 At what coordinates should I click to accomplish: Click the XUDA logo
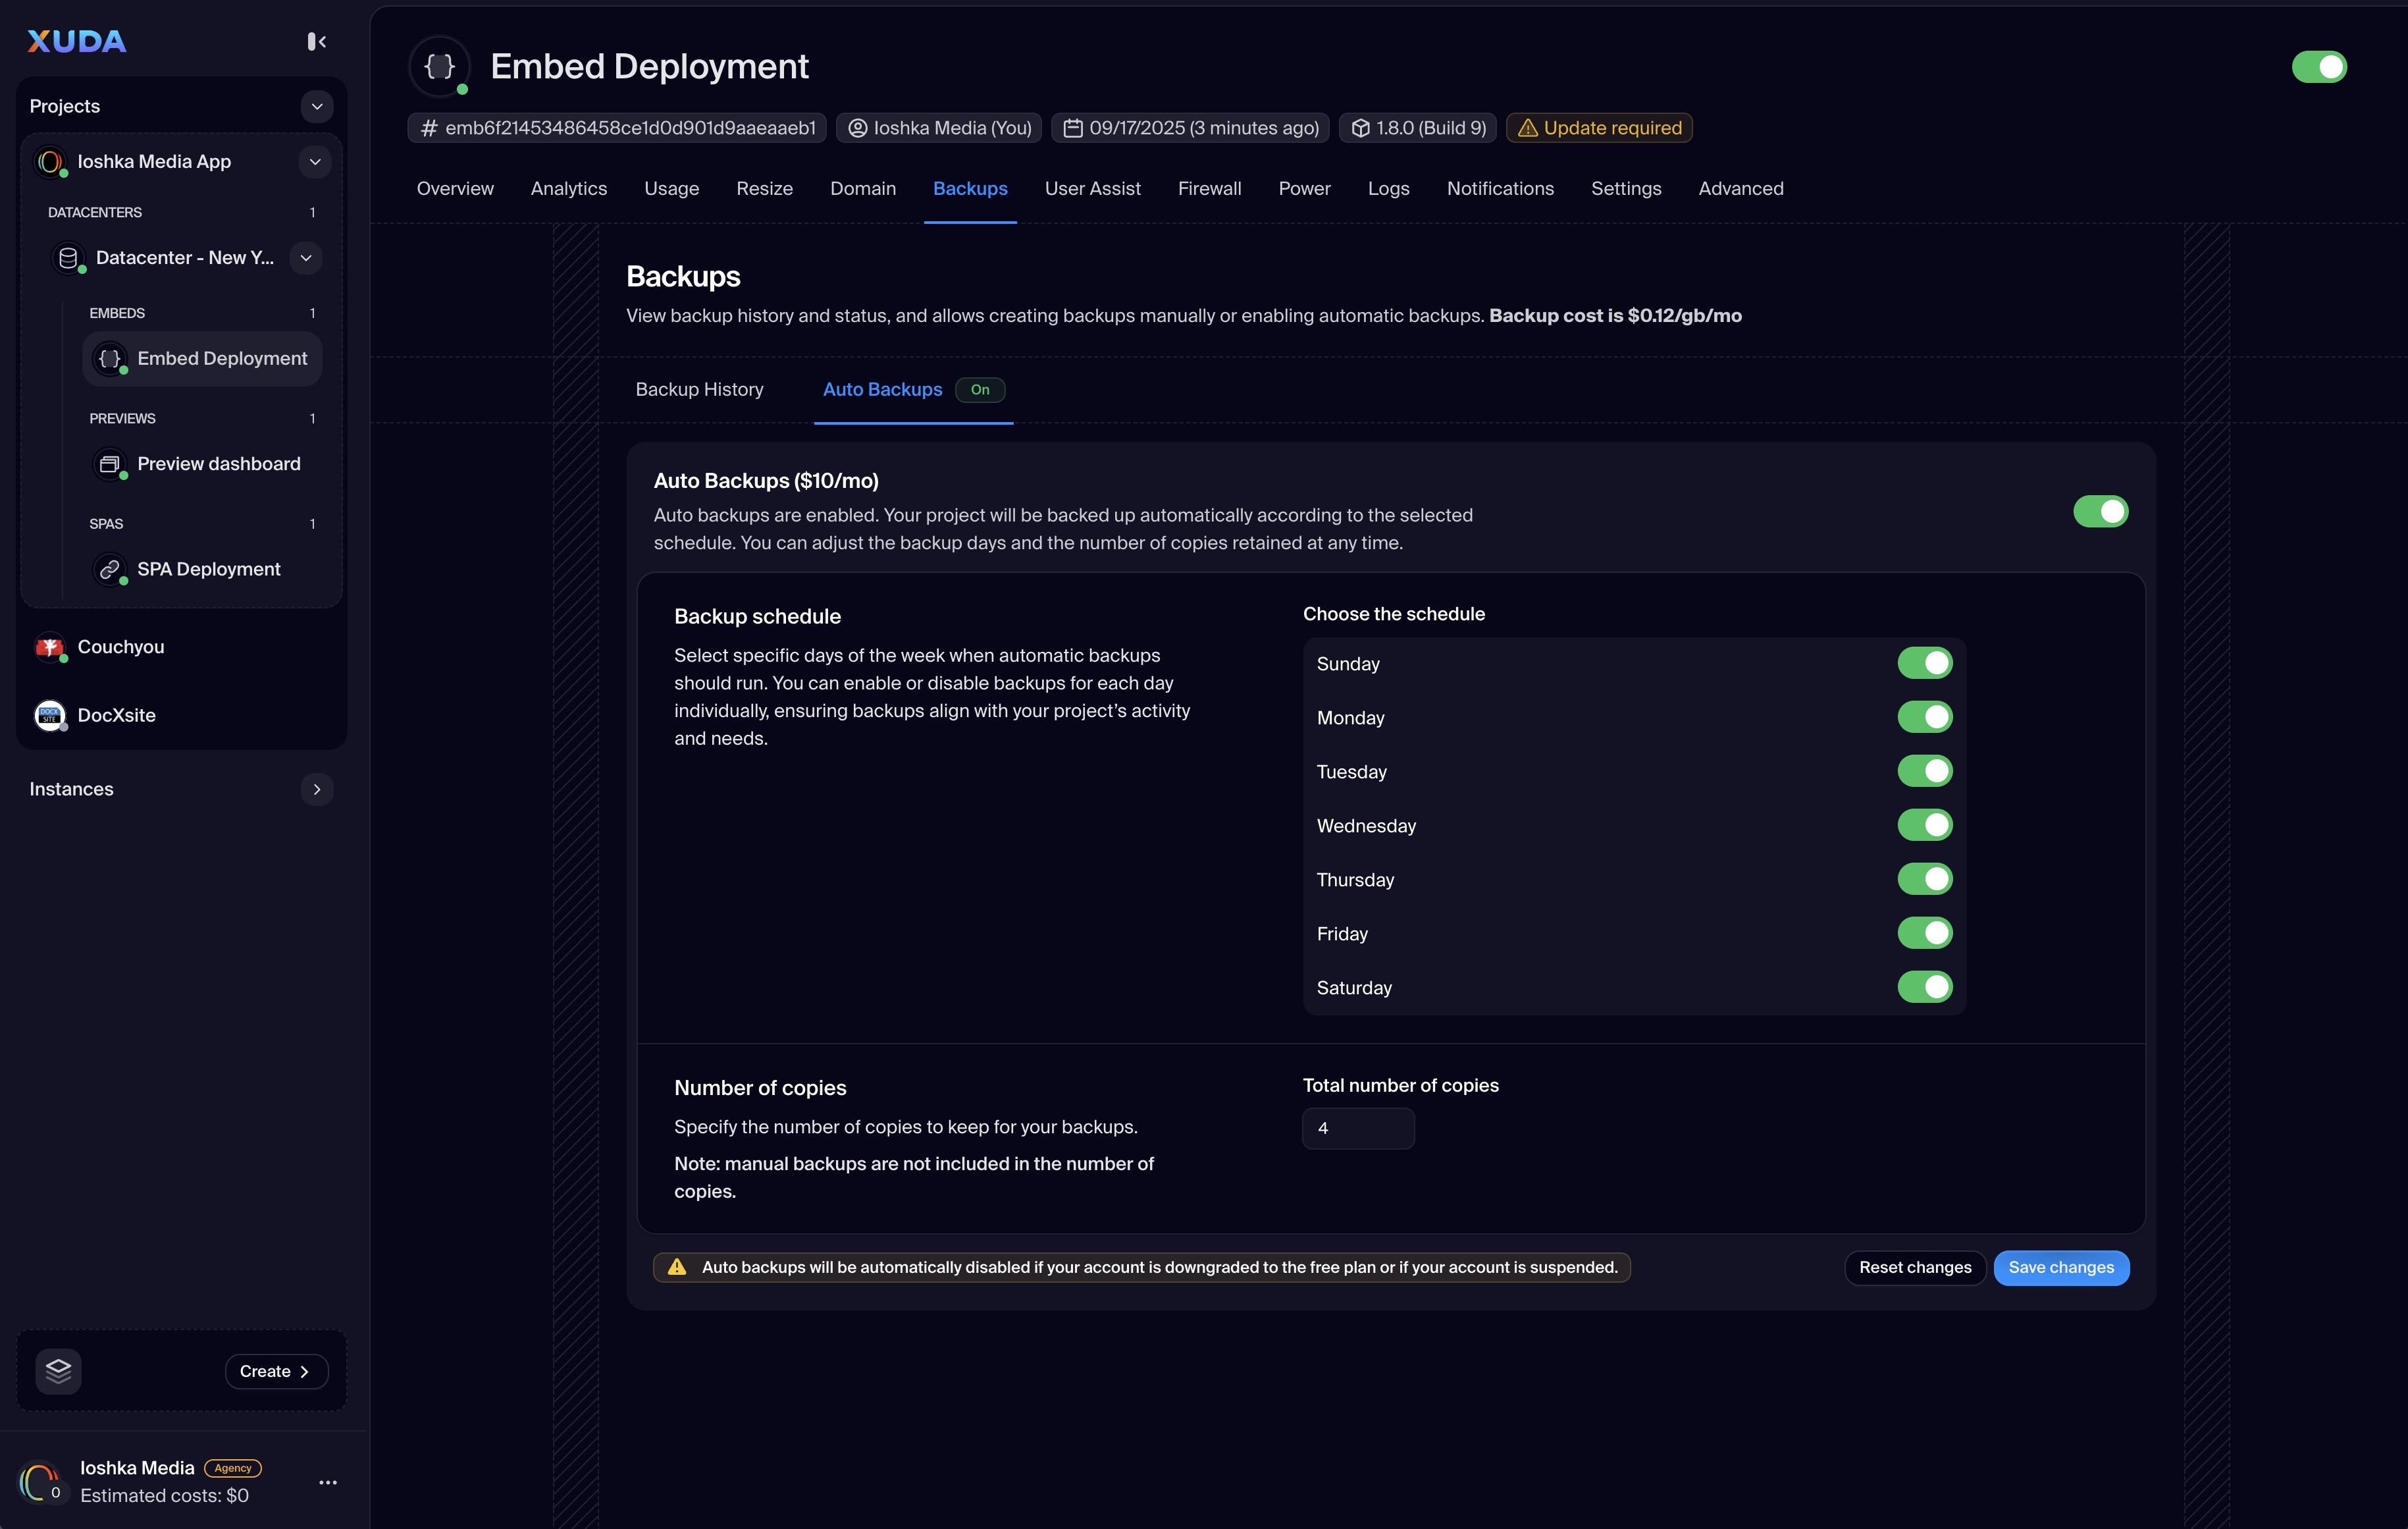[77, 41]
